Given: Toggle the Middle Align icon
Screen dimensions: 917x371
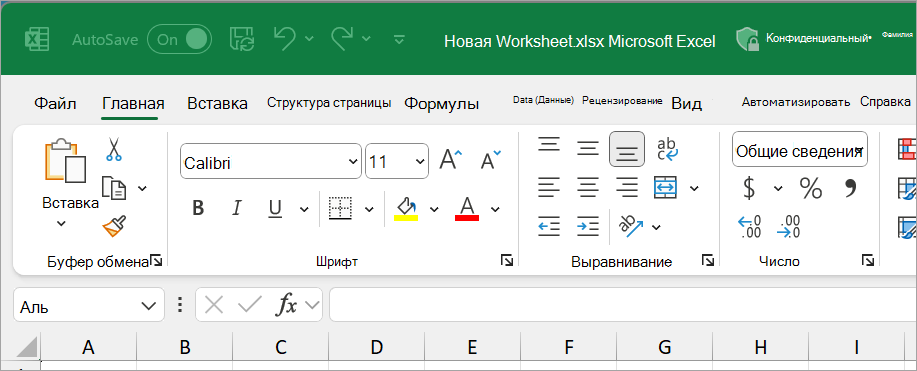Looking at the screenshot, I should 588,148.
